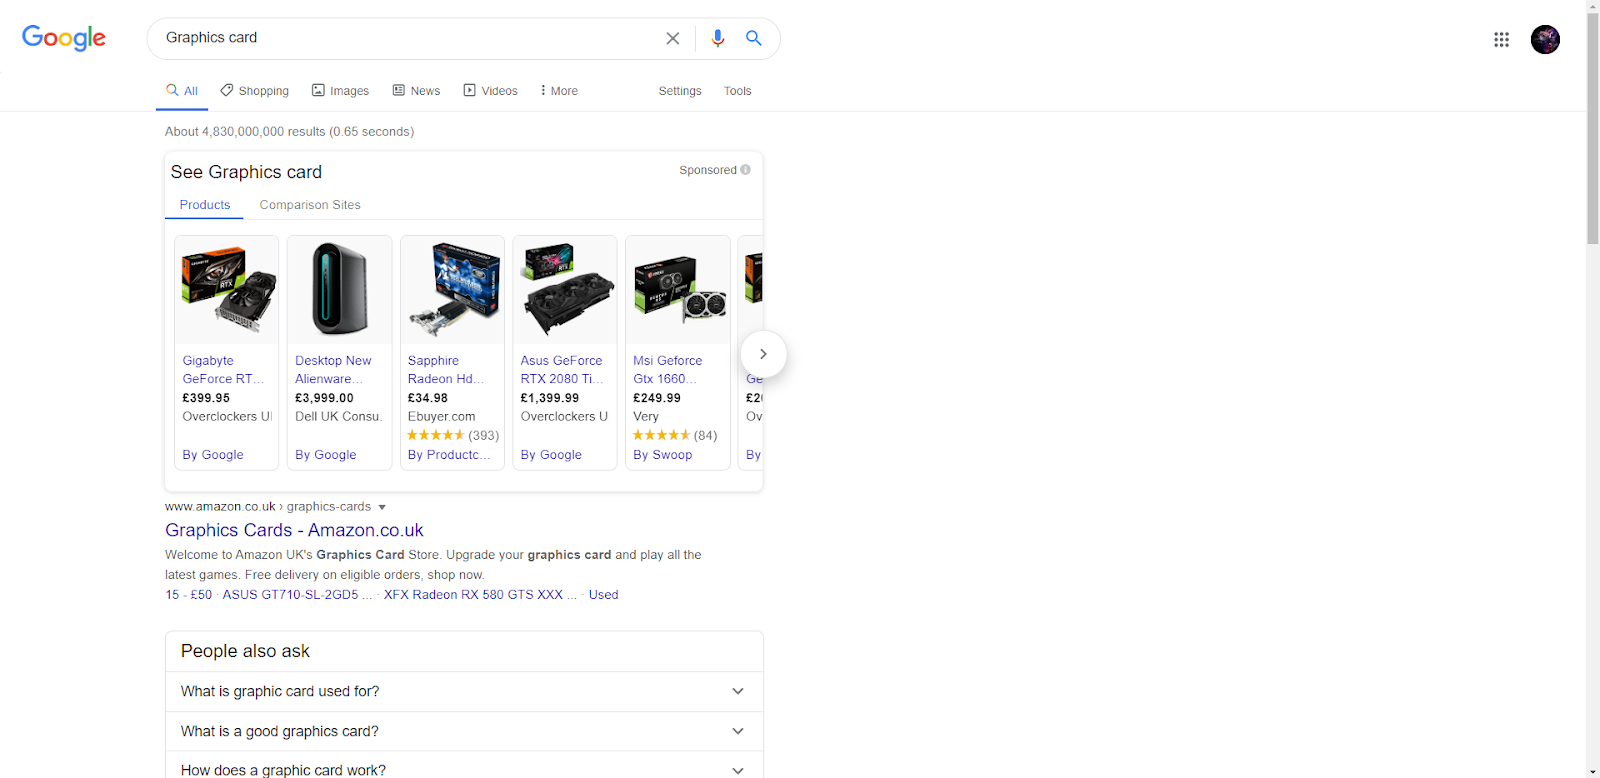
Task: Click the page vertical scrollbar thumb
Action: [1593, 128]
